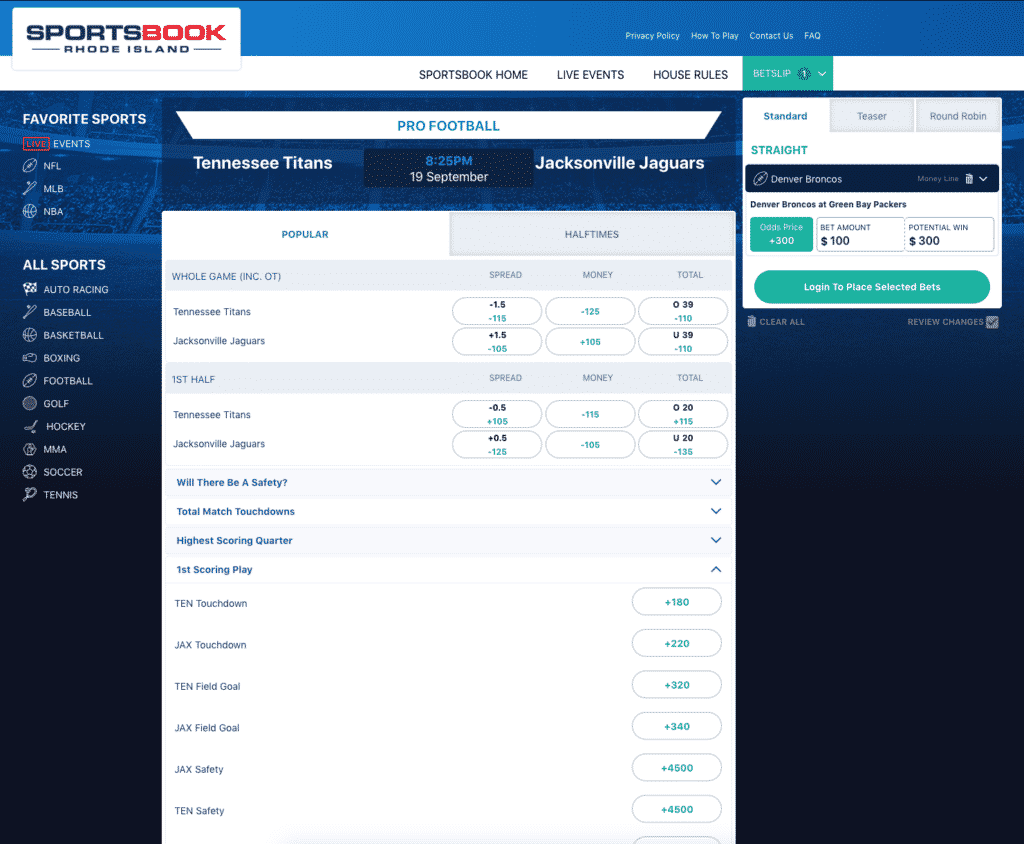Image resolution: width=1024 pixels, height=844 pixels.
Task: Click the Potential Win field
Action: click(950, 235)
